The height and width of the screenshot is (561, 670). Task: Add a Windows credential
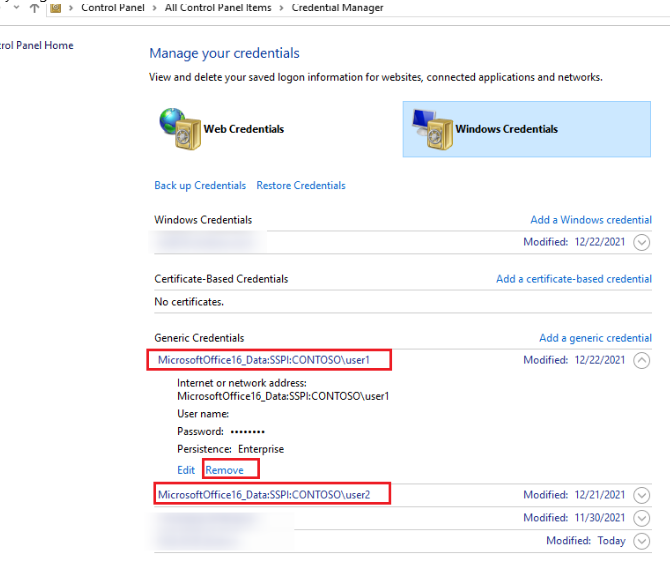coord(591,220)
